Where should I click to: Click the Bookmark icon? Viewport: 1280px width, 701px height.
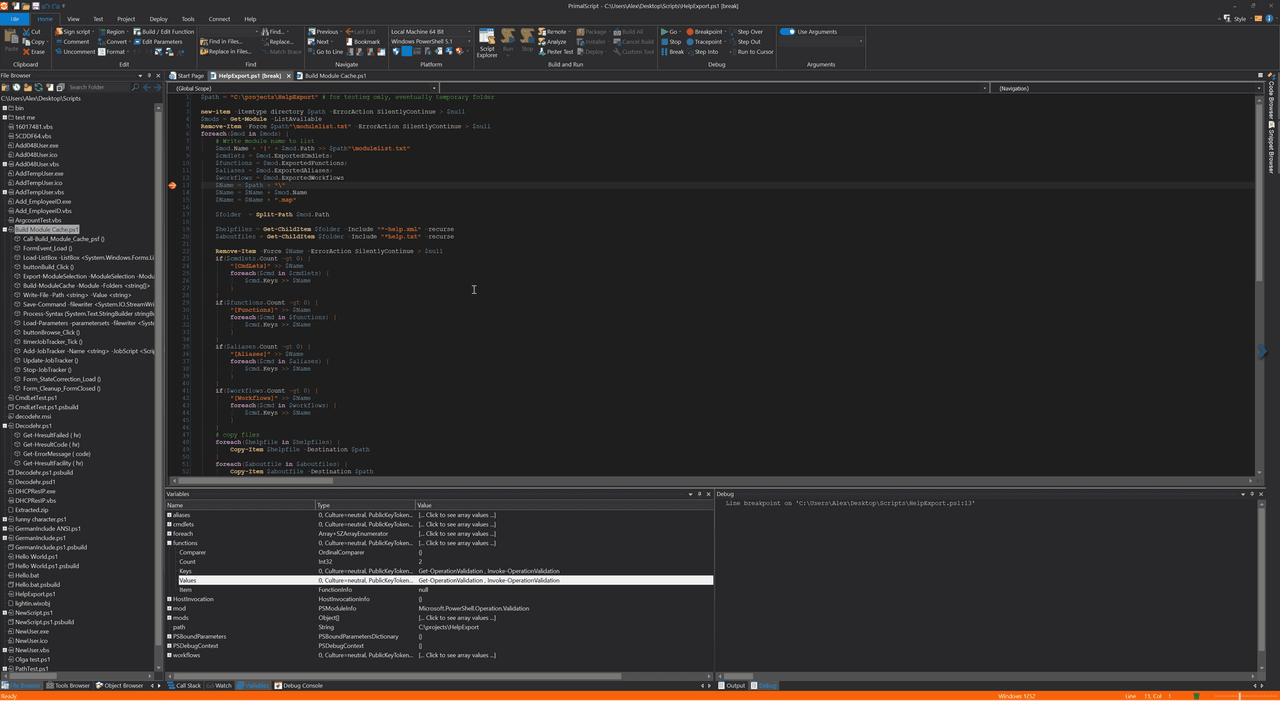(x=348, y=42)
